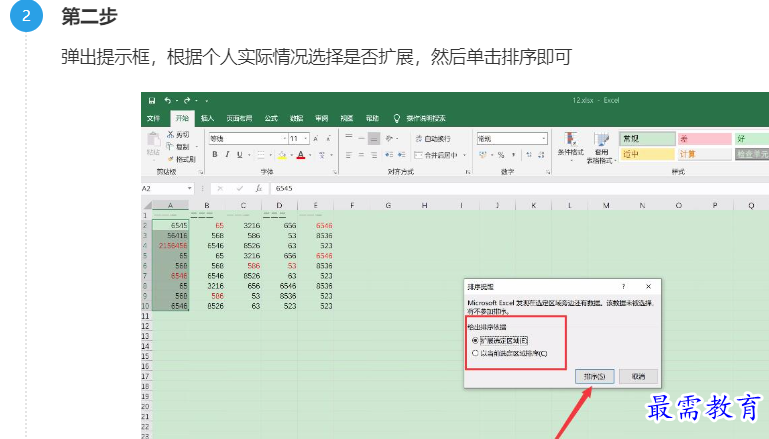This screenshot has height=439, width=769.
Task: Open Format as Table (套用表格格式) menu
Action: [601, 147]
